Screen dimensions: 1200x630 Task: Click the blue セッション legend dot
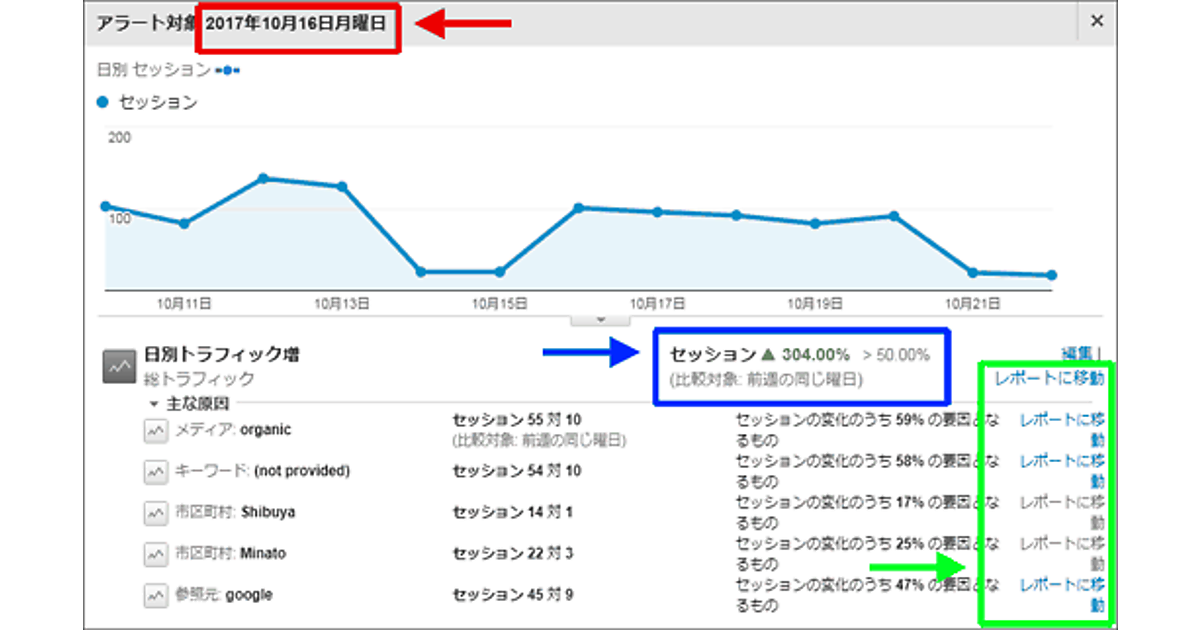coord(103,102)
